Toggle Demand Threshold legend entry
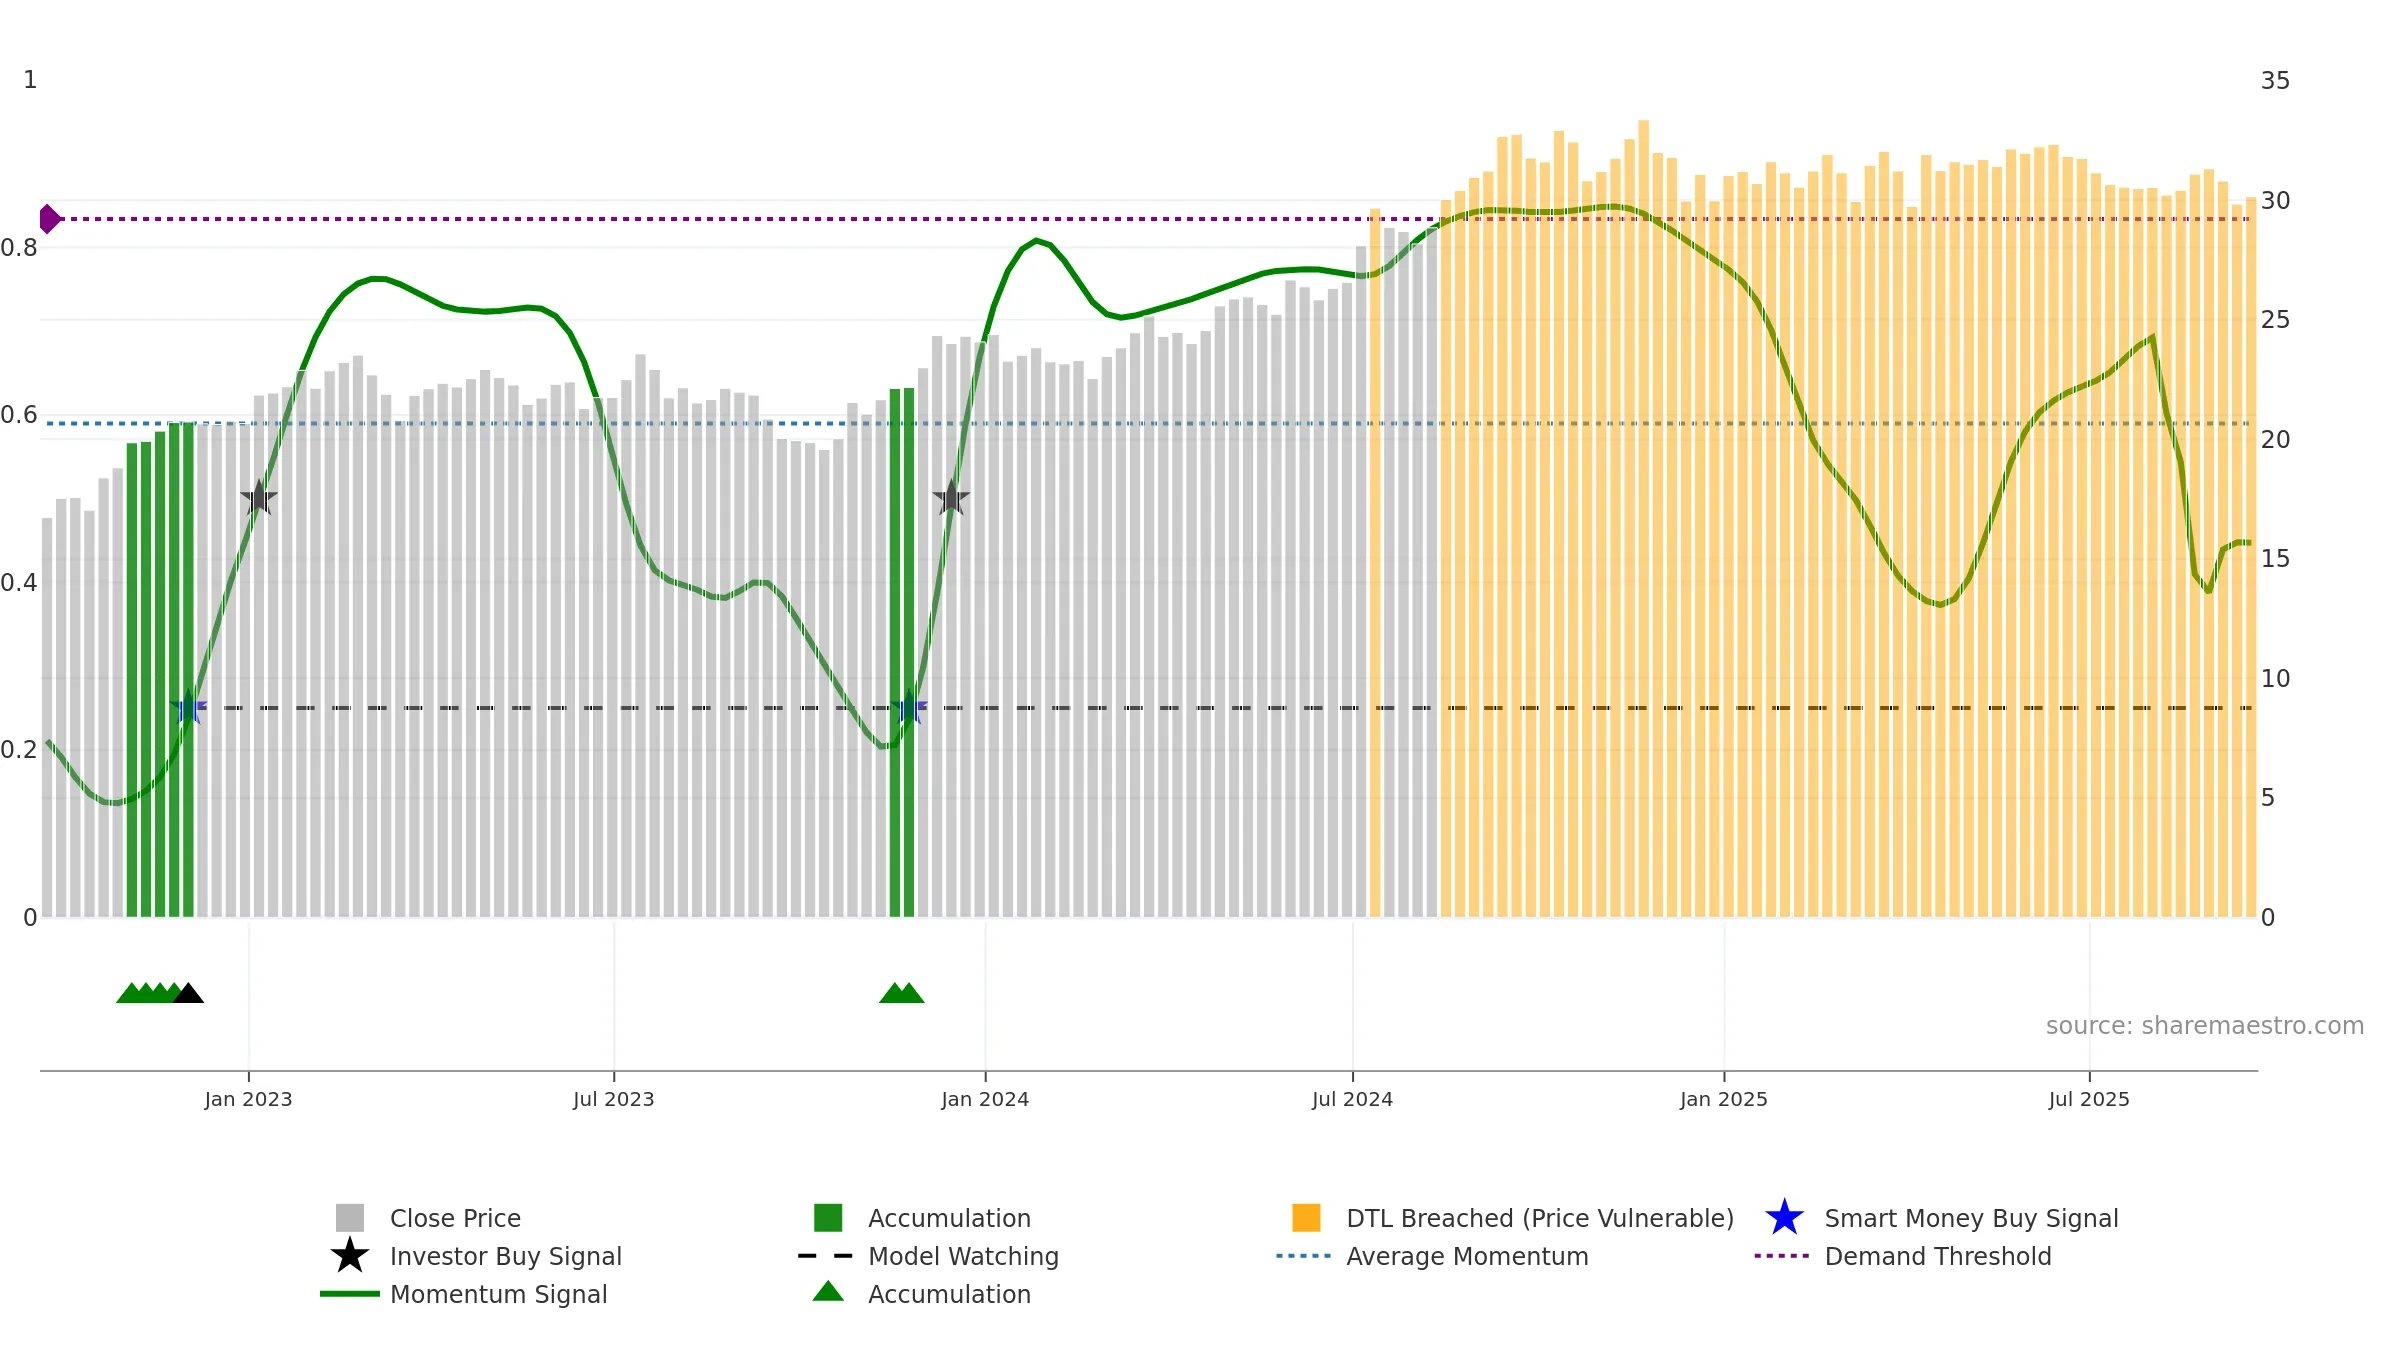 point(1937,1256)
